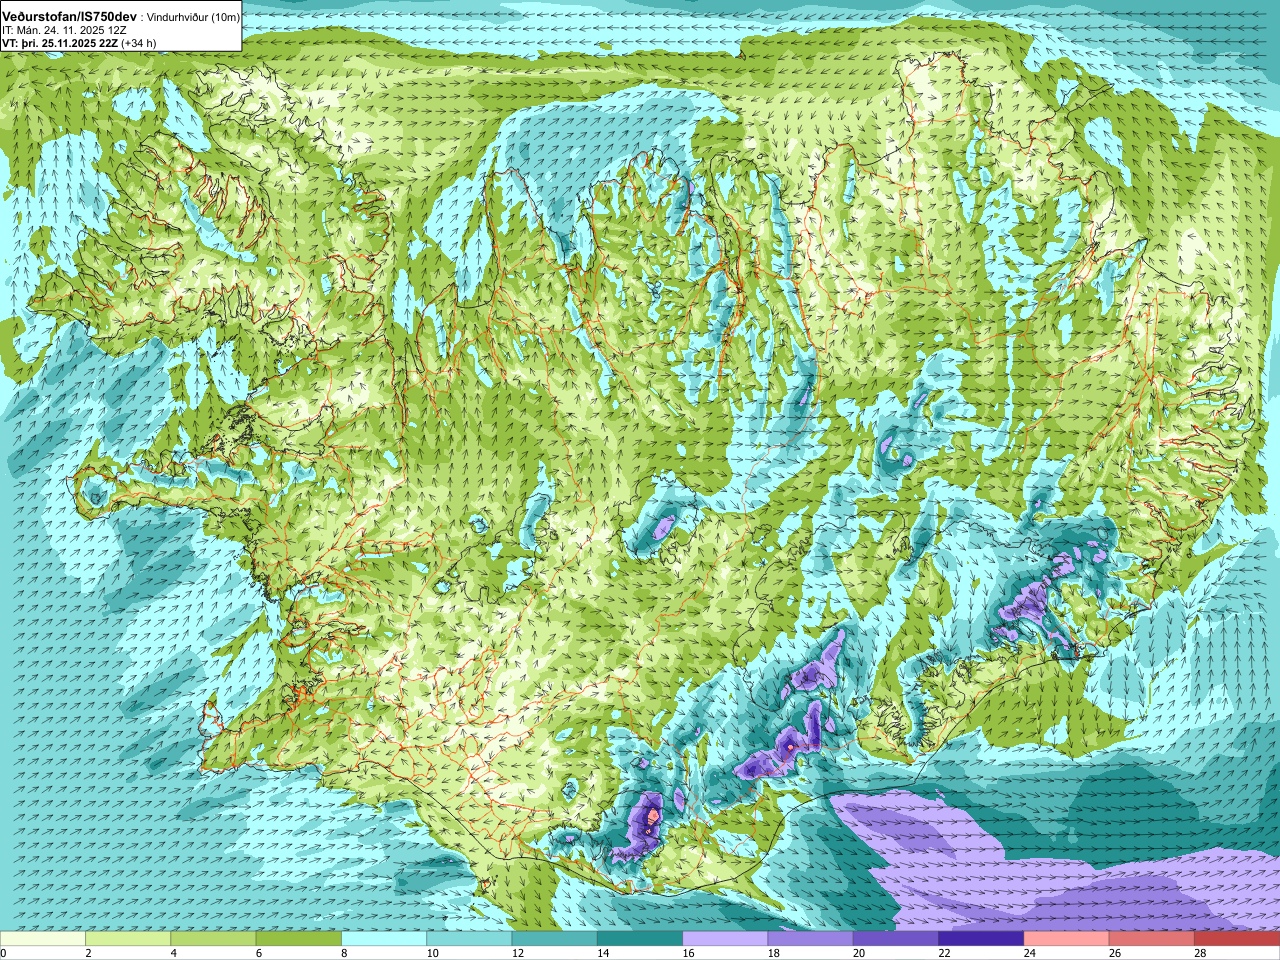Click the legend scale label 16
This screenshot has height=960, width=1280.
pyautogui.click(x=688, y=953)
